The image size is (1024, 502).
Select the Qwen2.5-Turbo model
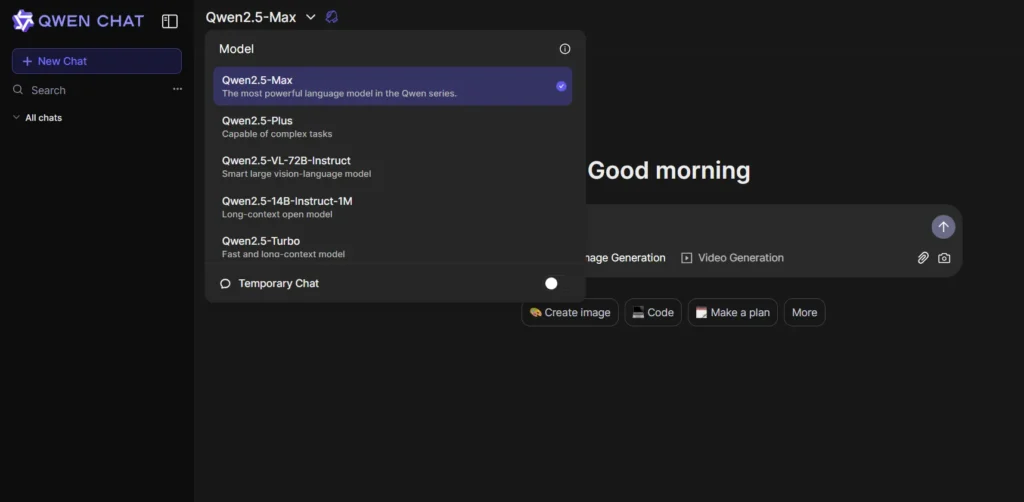(392, 246)
